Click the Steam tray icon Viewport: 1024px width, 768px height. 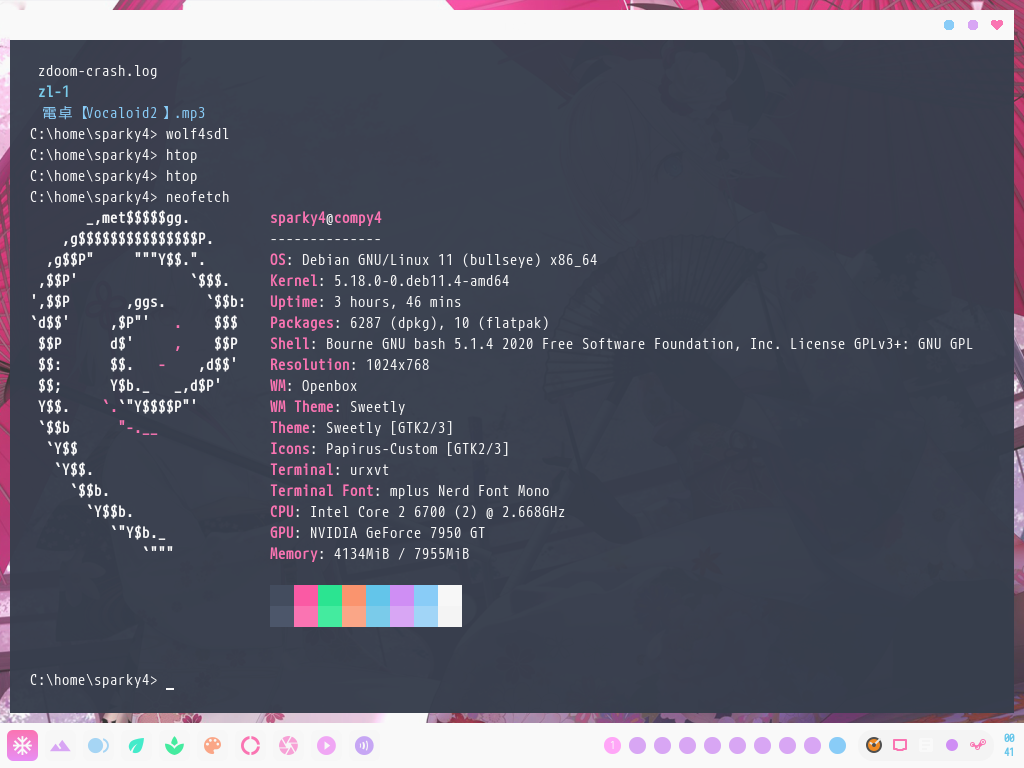click(x=977, y=745)
